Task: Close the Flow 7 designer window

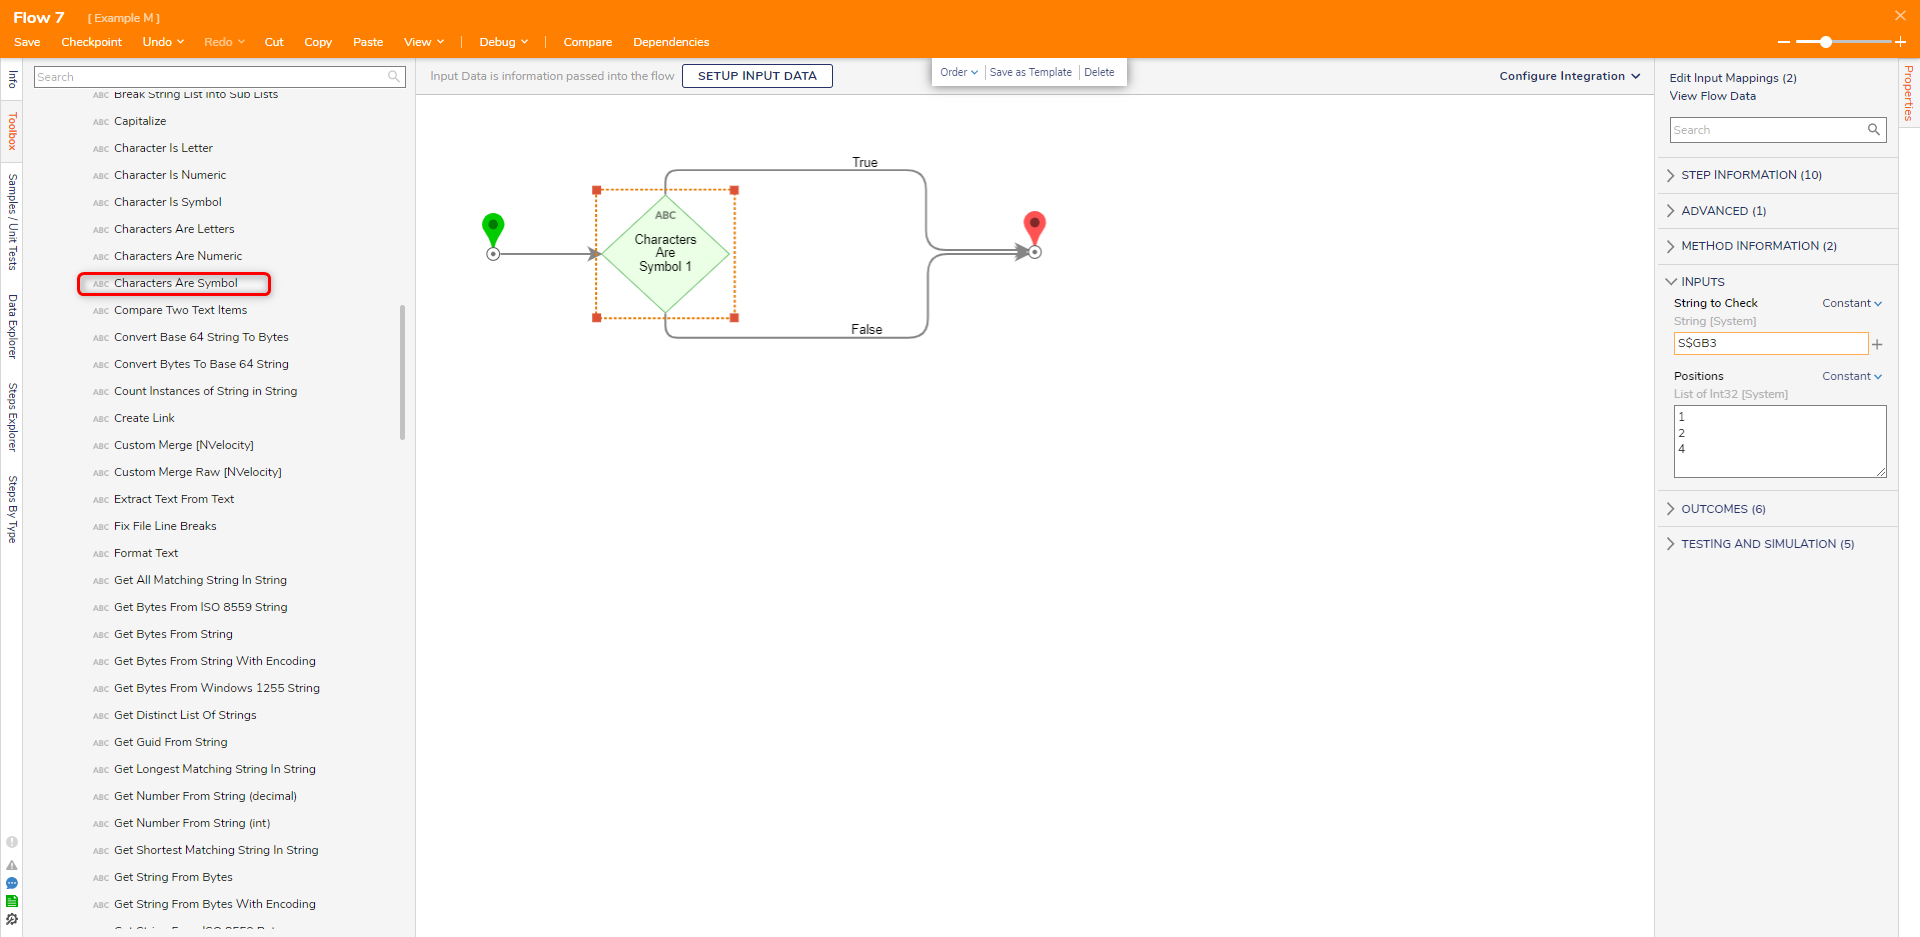Action: pos(1900,15)
